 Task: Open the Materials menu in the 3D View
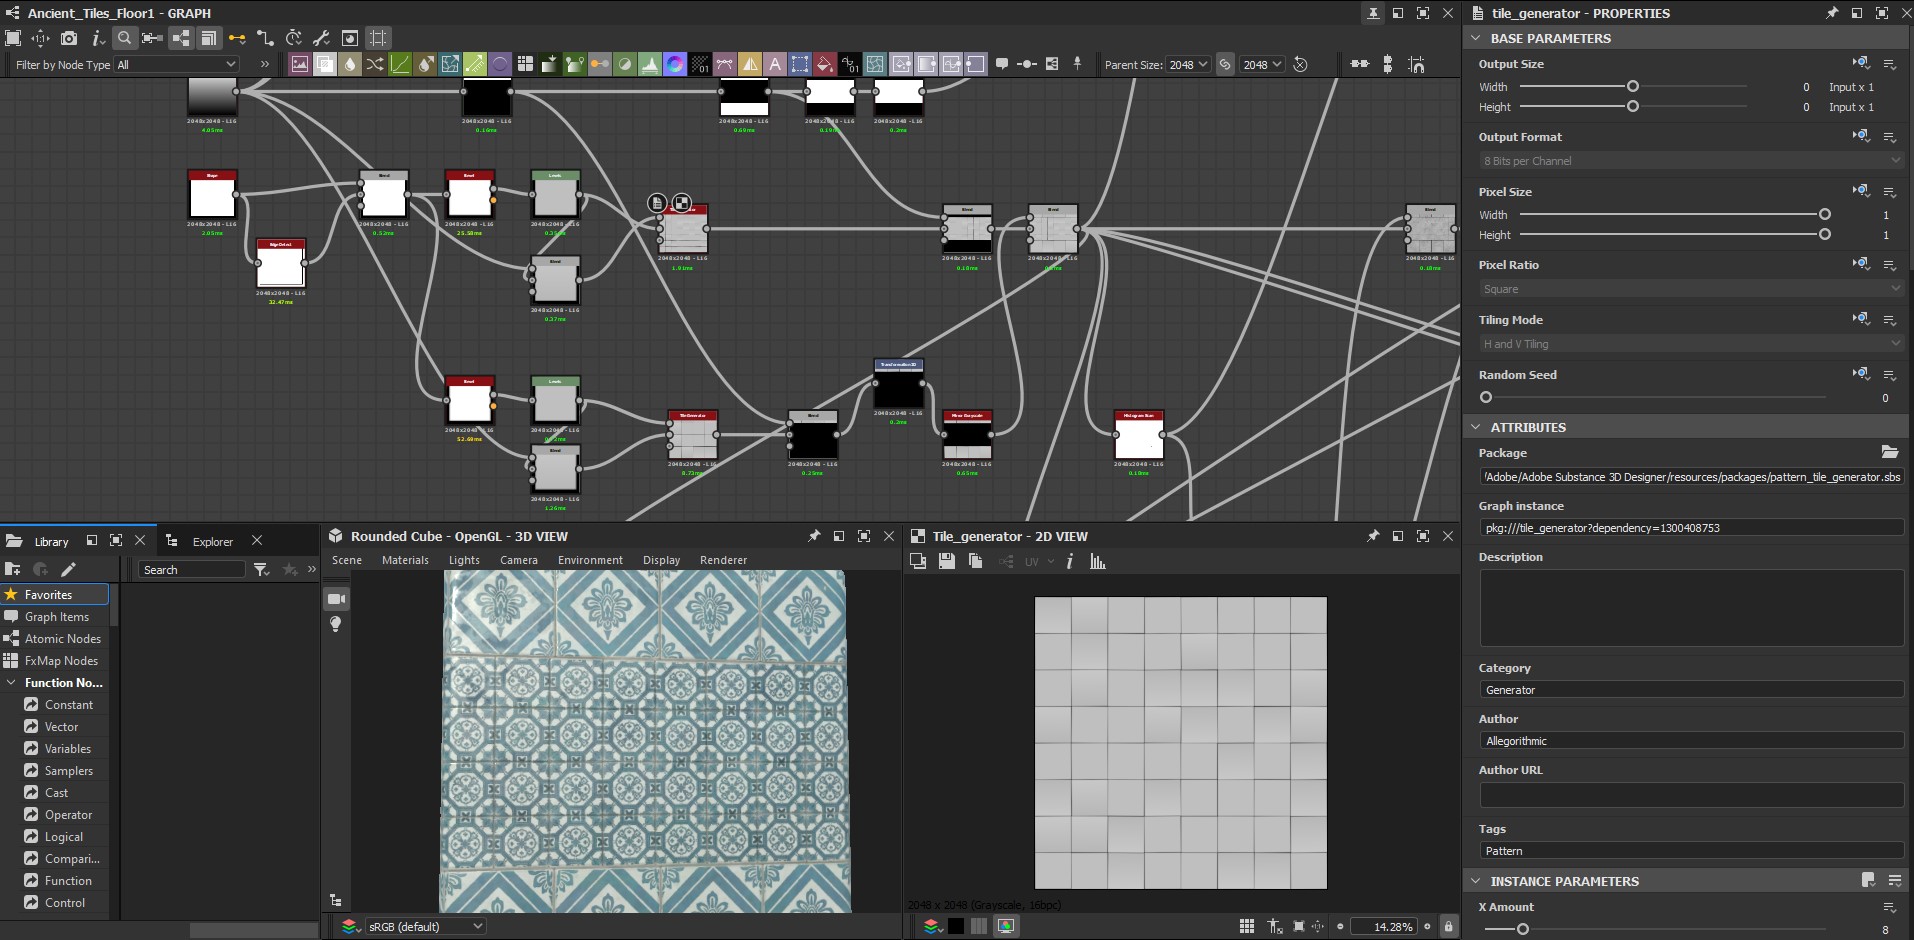tap(404, 560)
